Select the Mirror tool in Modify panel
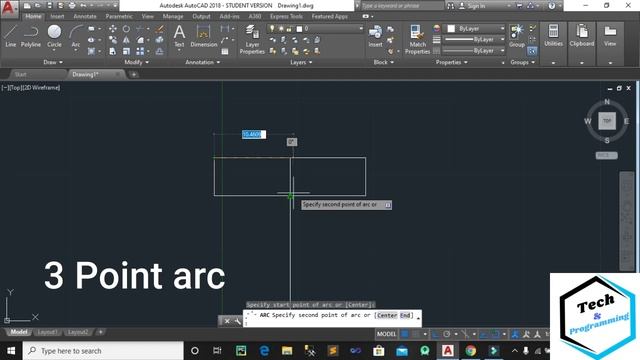The image size is (640, 360). point(127,40)
